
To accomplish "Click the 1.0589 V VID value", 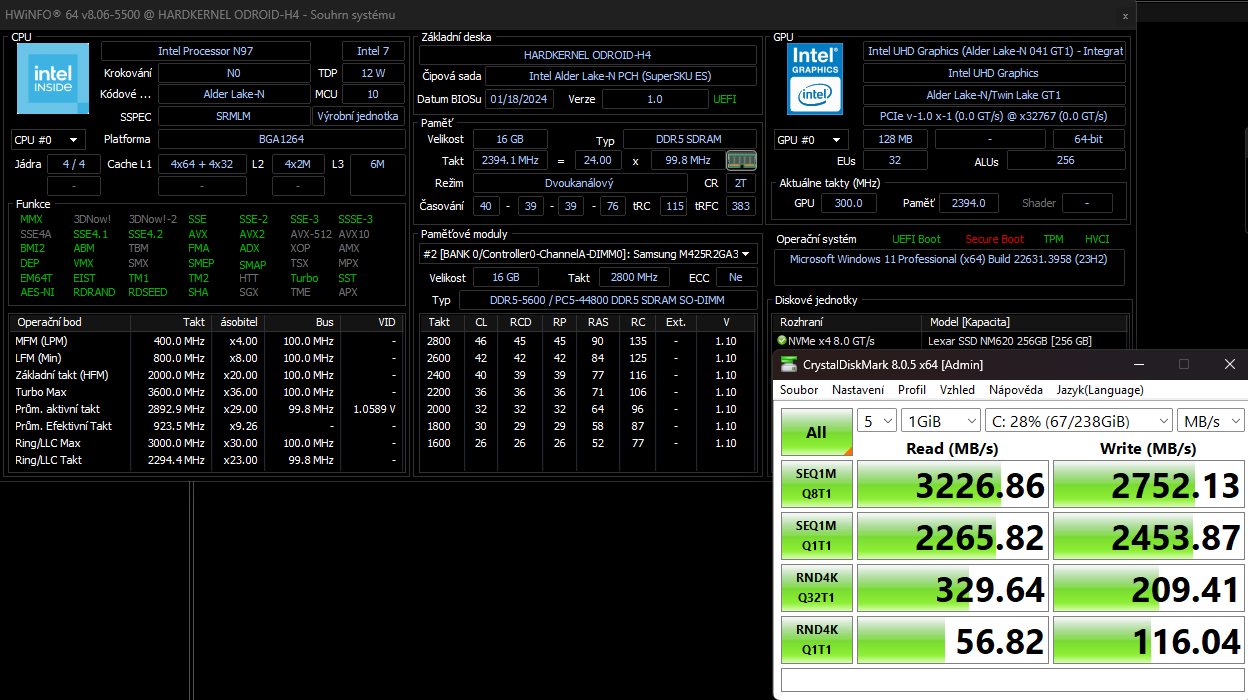I will 374,409.
